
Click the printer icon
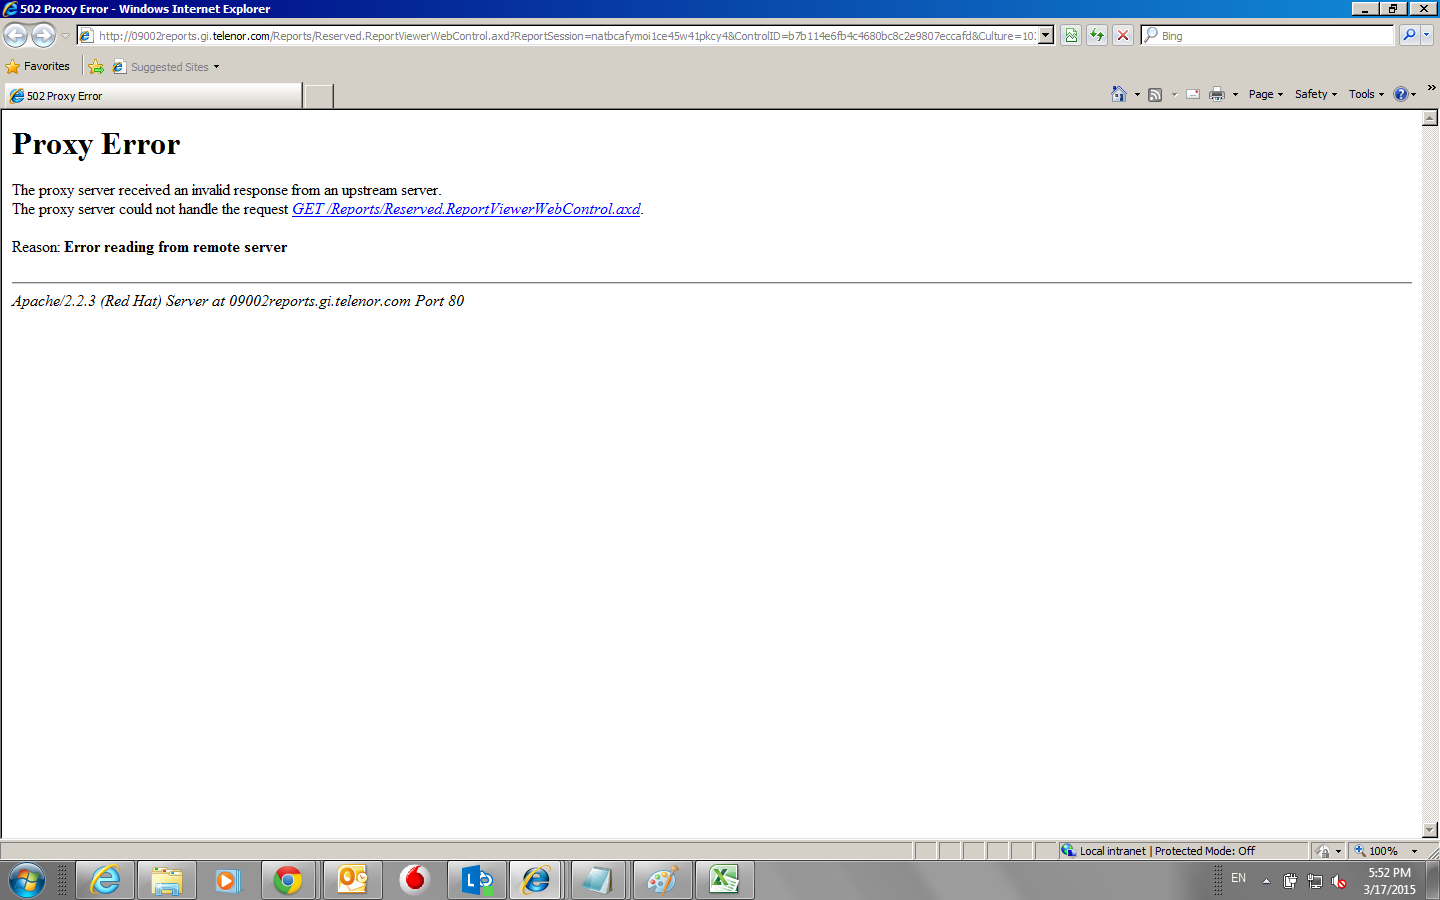coord(1216,94)
